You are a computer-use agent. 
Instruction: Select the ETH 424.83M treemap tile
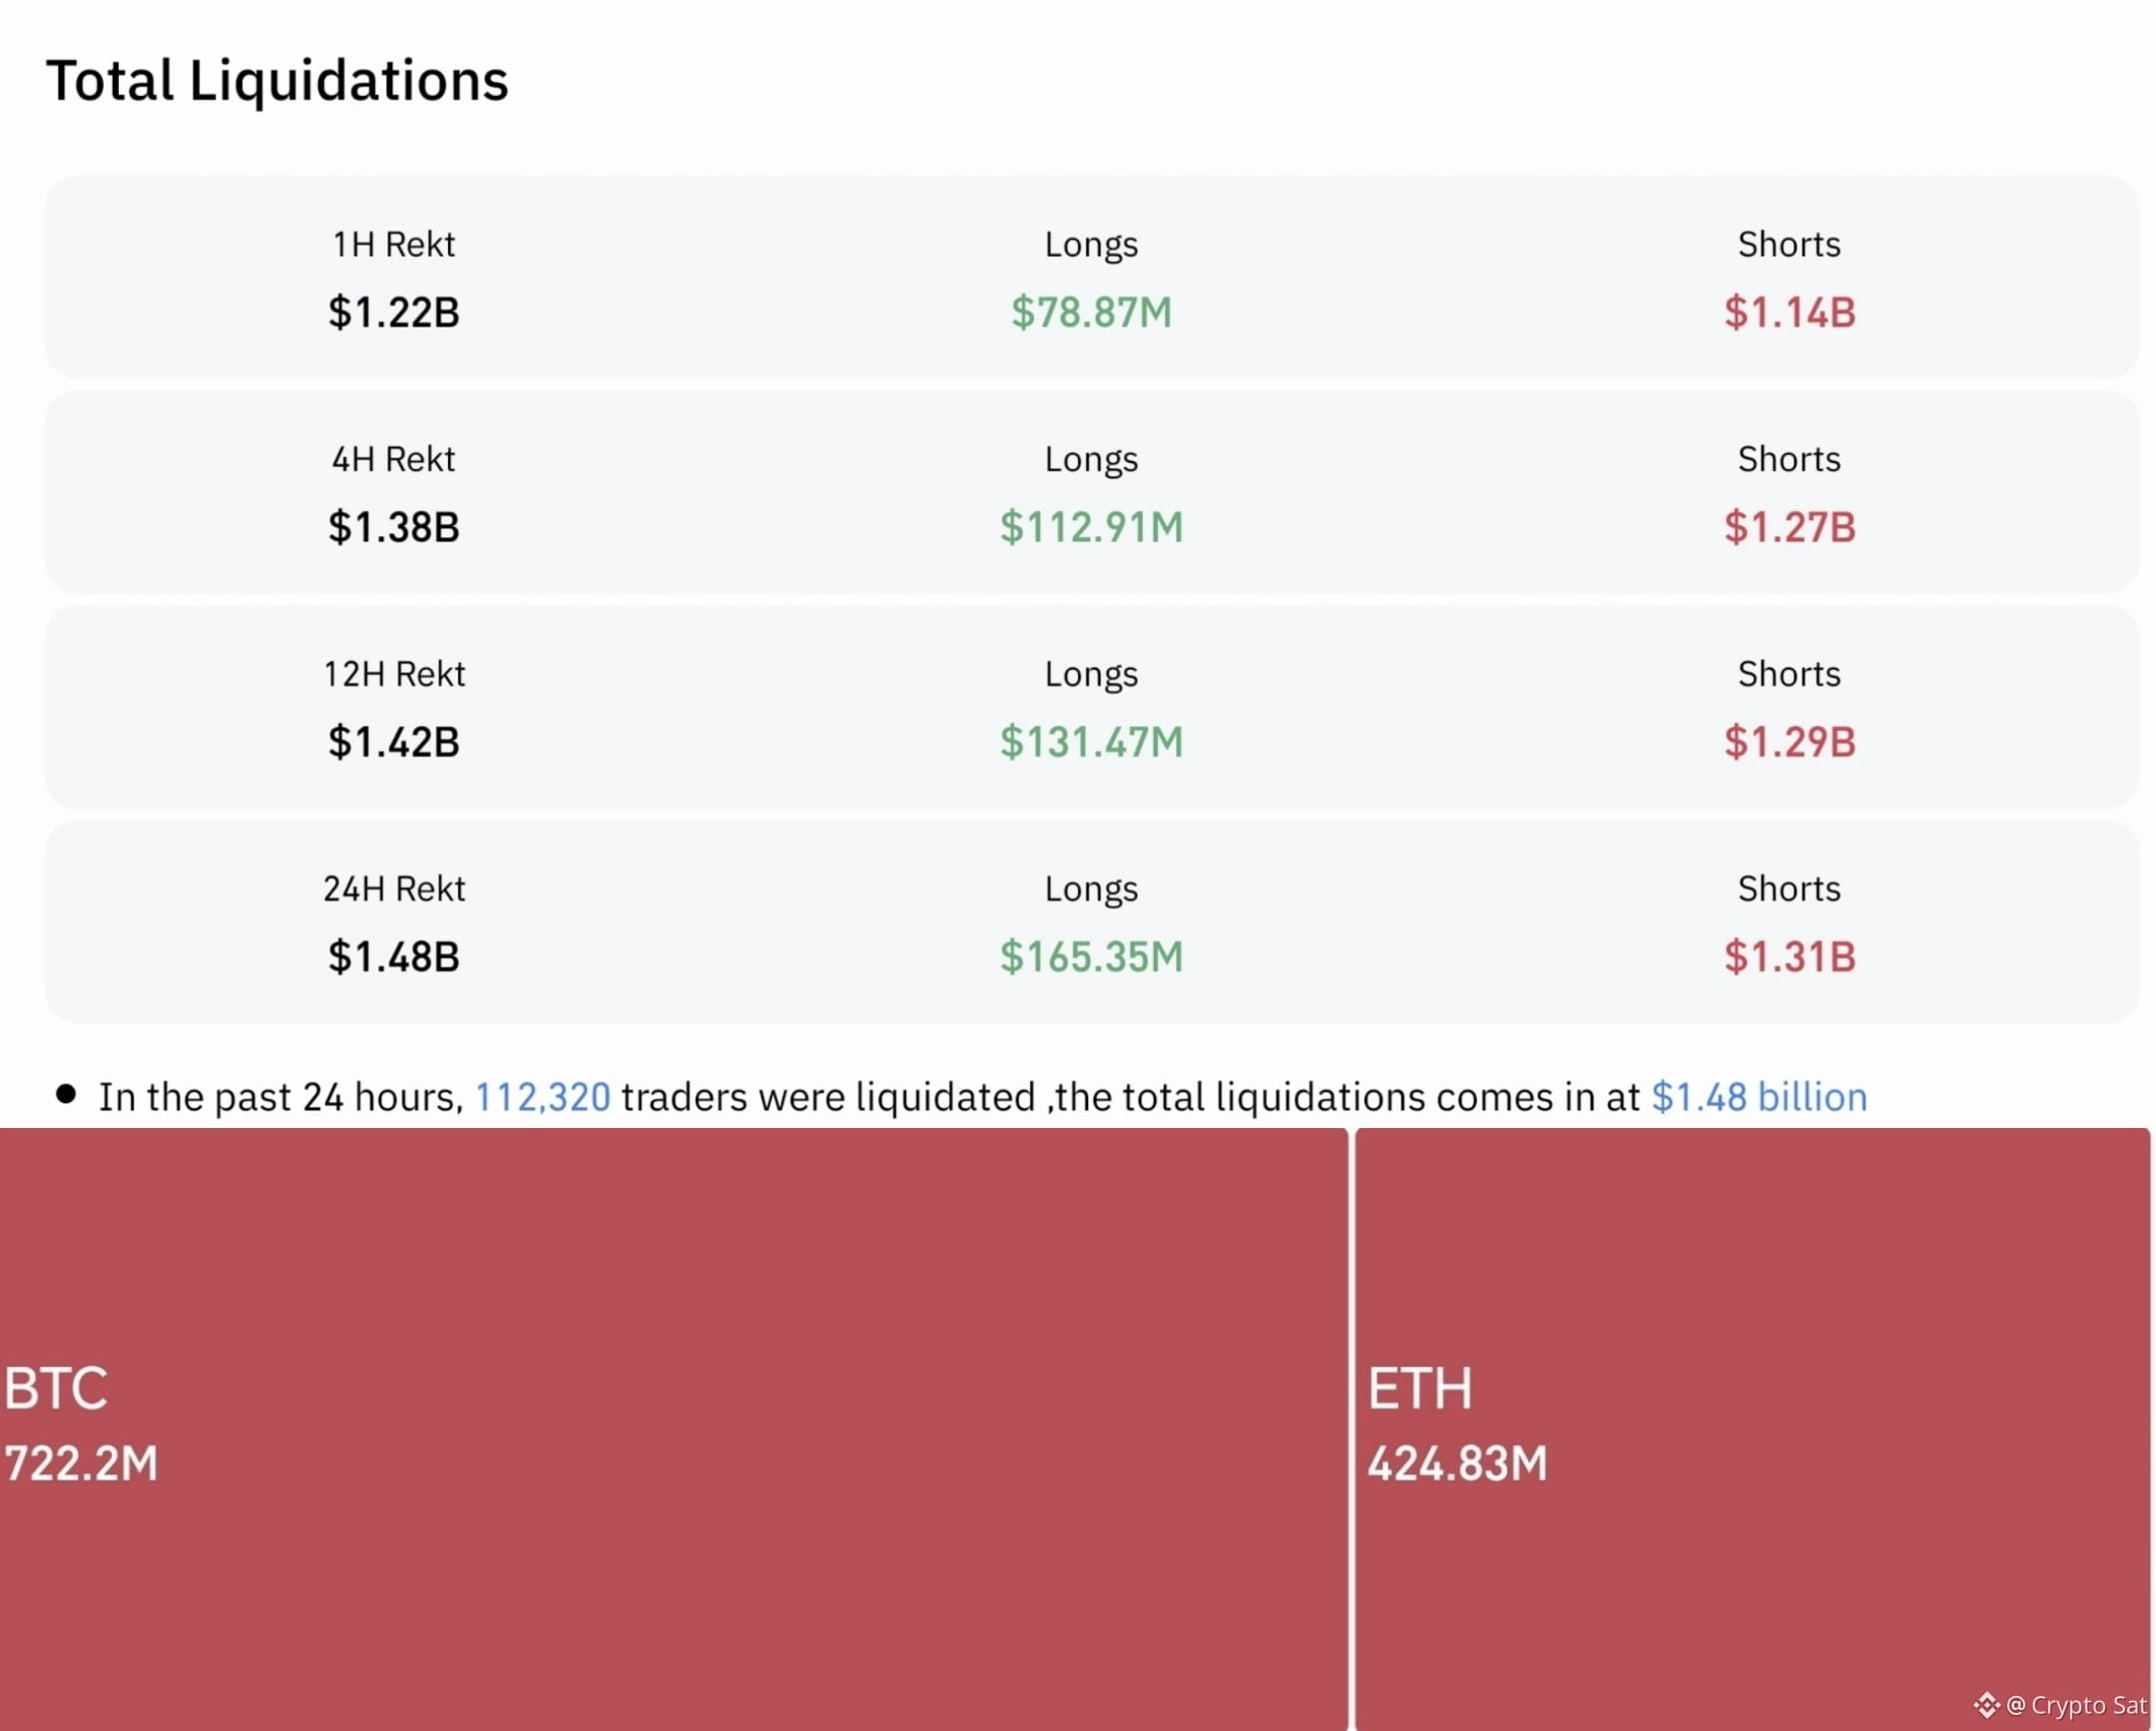click(1752, 1429)
